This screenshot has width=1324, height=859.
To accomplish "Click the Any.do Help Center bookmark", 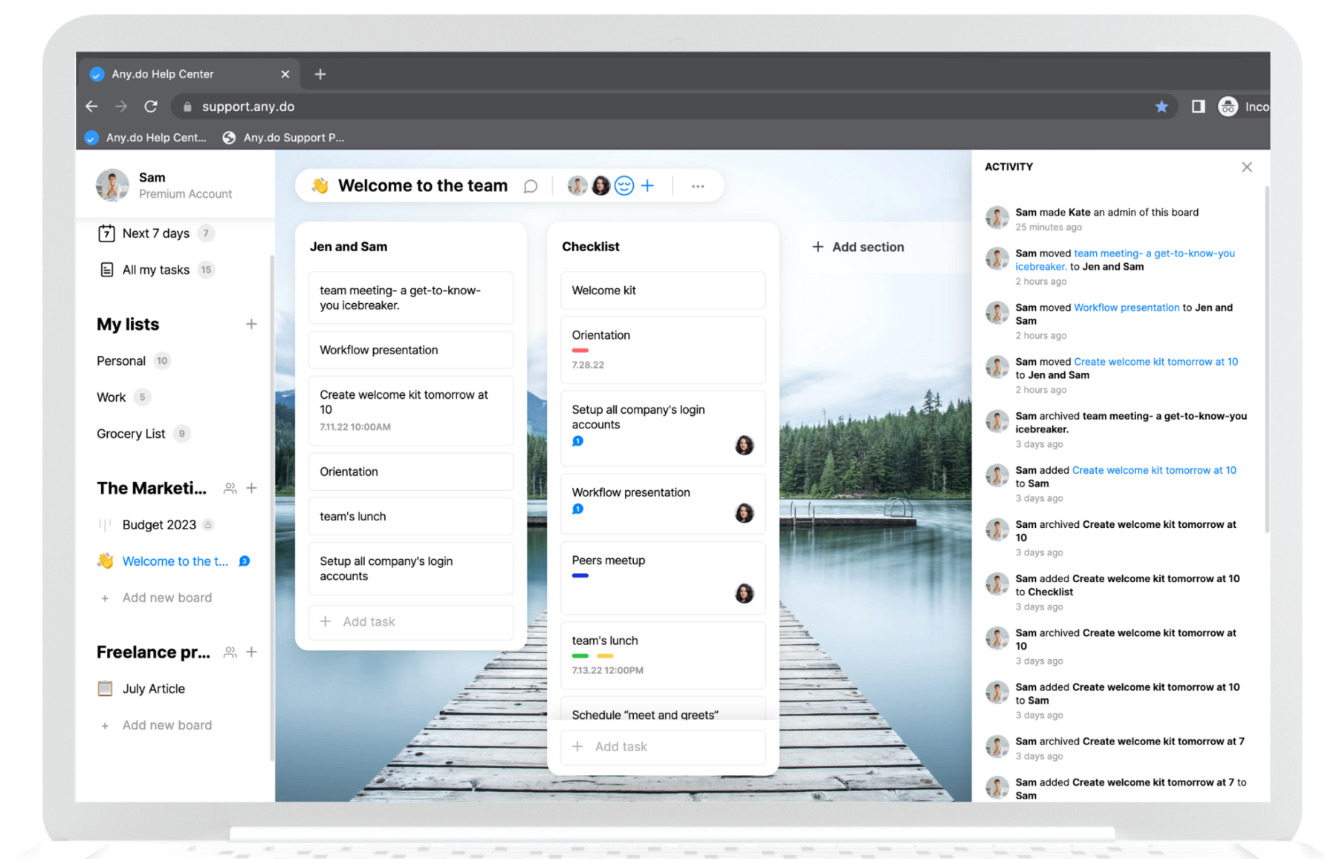I will click(146, 138).
